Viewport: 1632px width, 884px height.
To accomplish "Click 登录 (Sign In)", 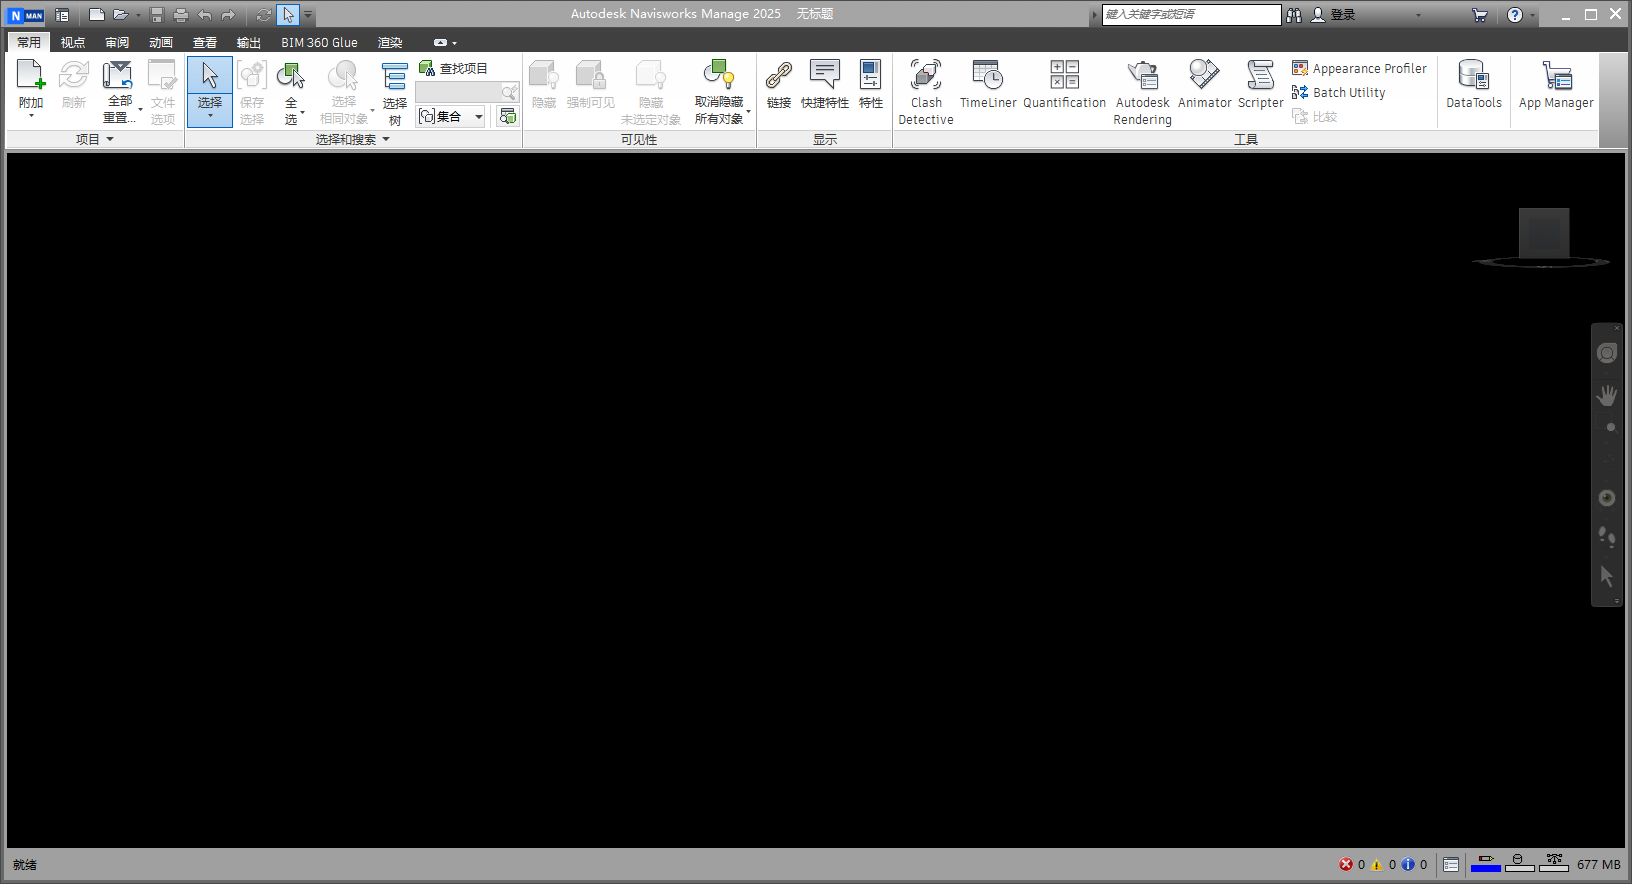I will [1333, 15].
